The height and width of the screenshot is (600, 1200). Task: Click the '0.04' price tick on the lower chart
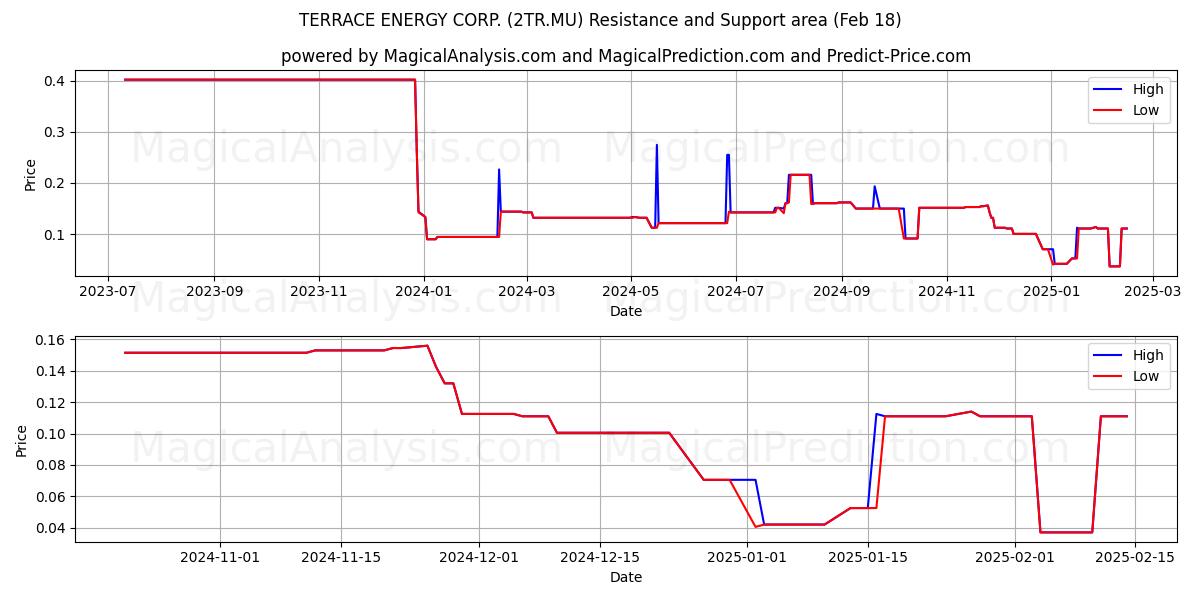pyautogui.click(x=52, y=528)
